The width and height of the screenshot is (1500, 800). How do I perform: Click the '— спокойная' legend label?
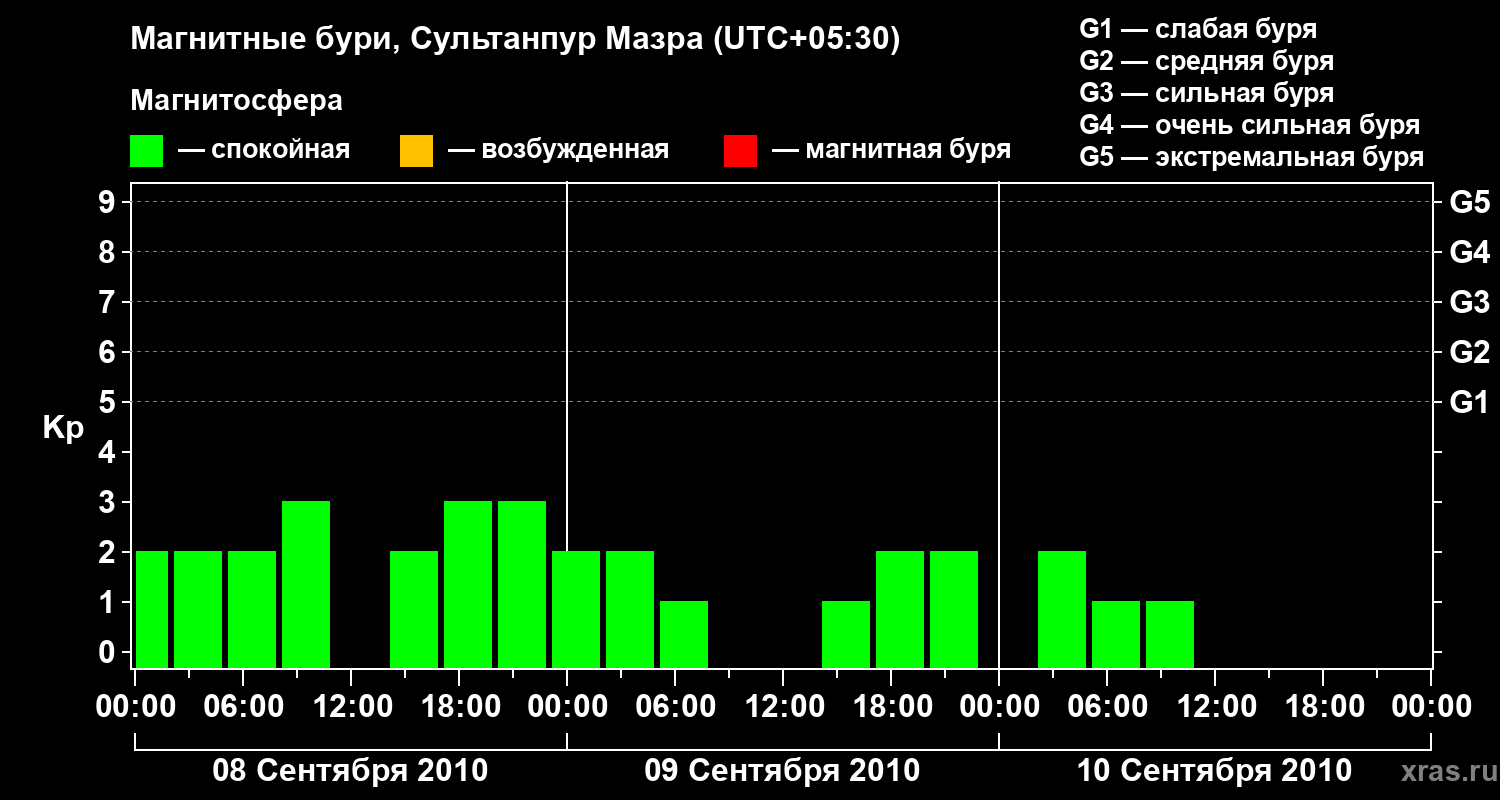[x=264, y=151]
